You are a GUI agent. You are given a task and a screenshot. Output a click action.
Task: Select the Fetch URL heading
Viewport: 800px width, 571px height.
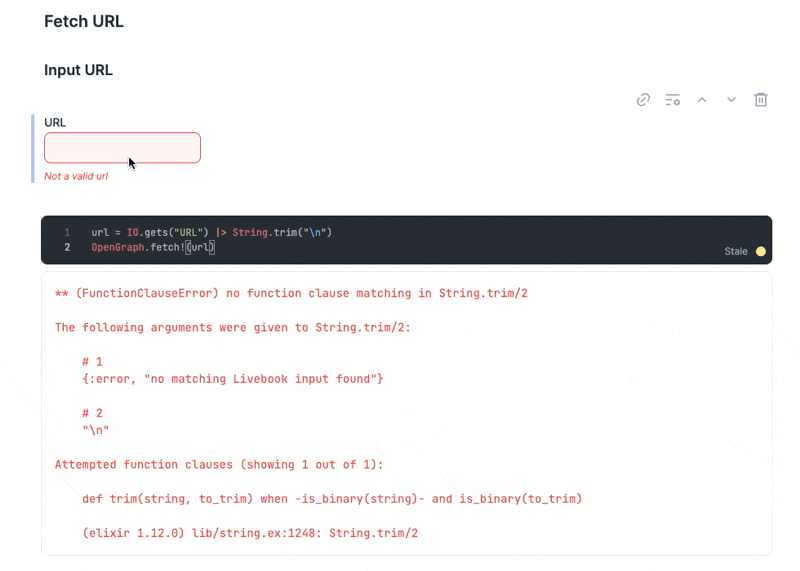(84, 21)
